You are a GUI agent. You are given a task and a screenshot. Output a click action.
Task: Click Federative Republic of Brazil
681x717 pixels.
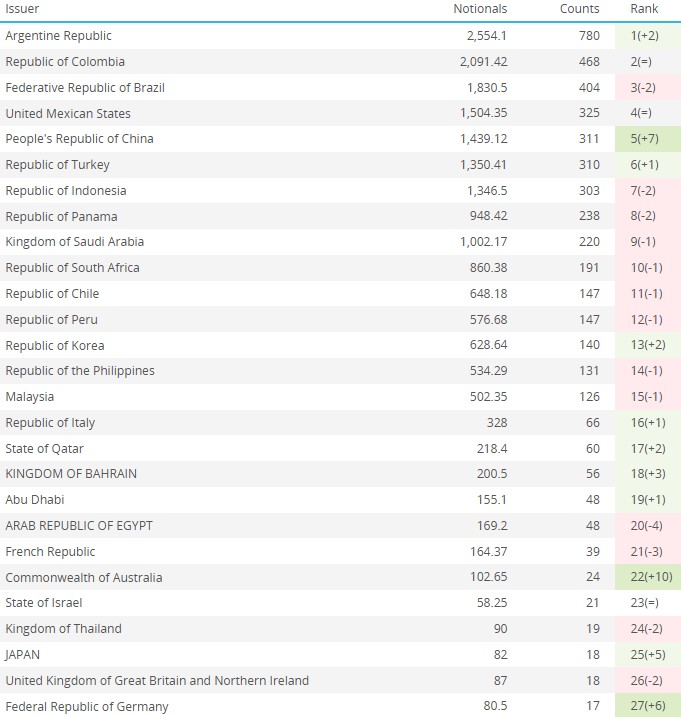[x=85, y=88]
